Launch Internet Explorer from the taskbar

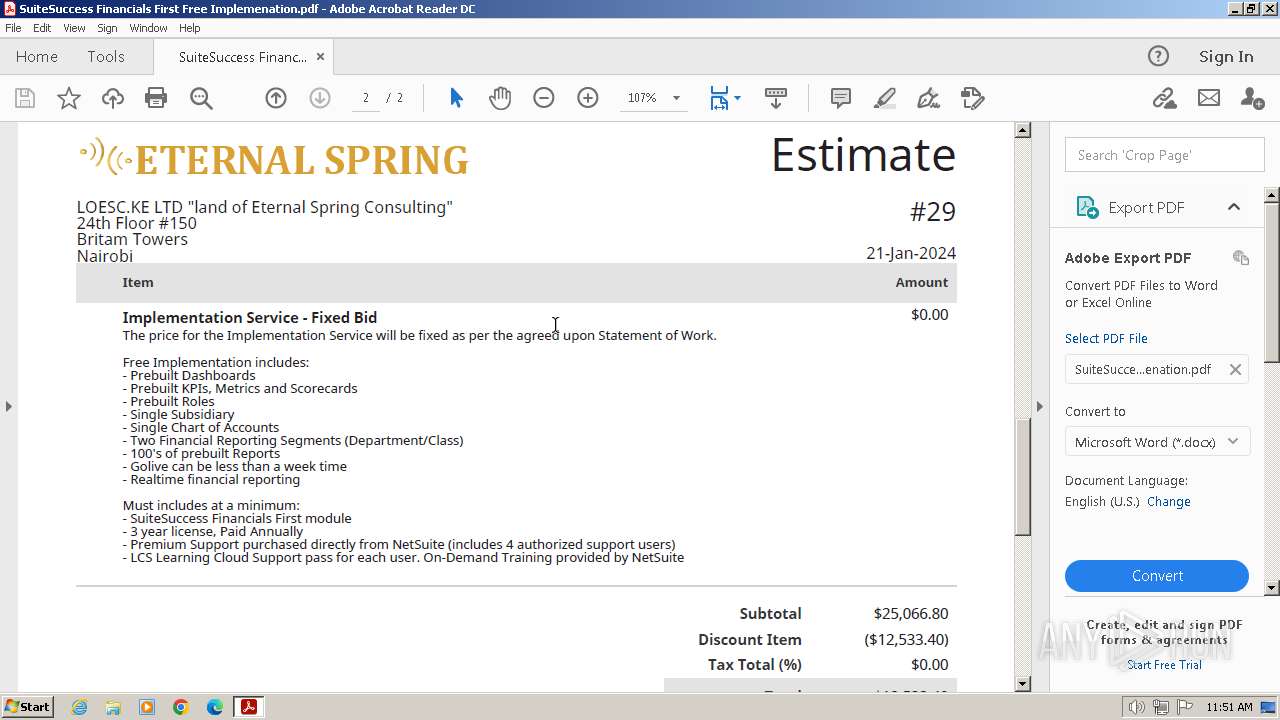pos(79,707)
